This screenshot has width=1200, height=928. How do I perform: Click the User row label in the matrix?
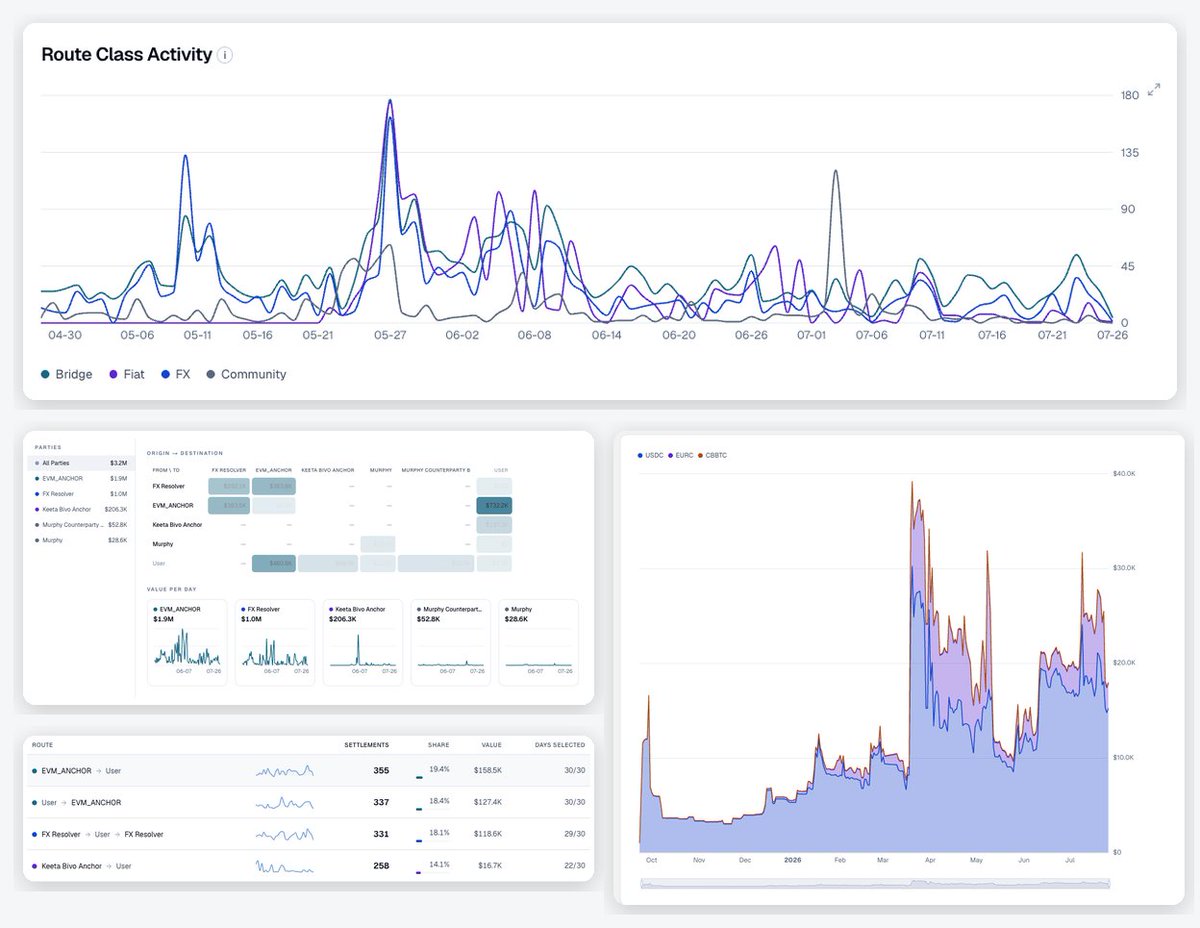pyautogui.click(x=158, y=564)
